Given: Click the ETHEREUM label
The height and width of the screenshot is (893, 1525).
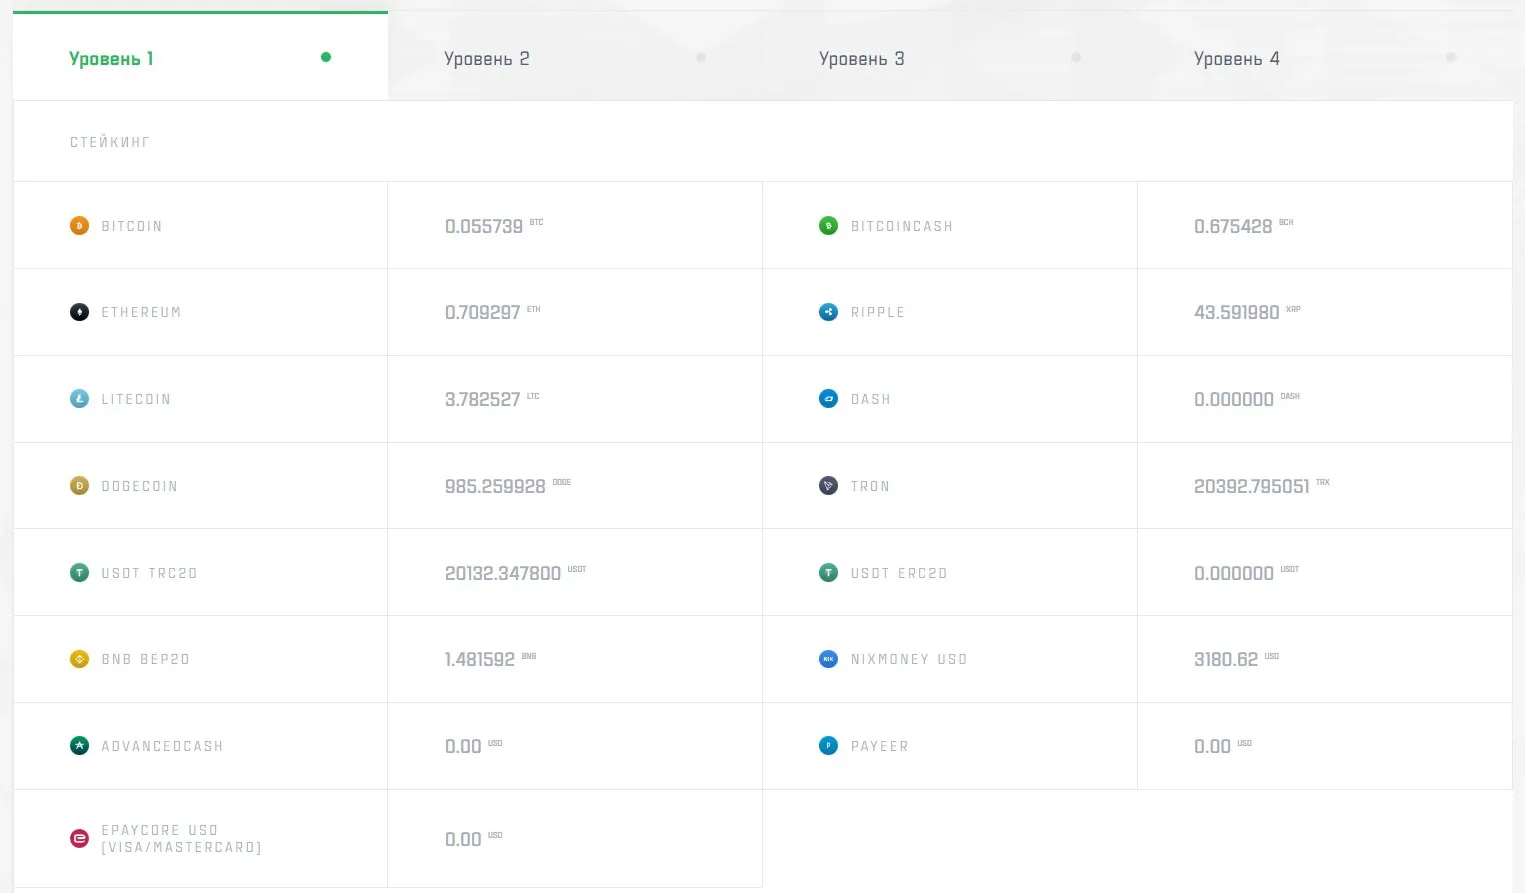Looking at the screenshot, I should coord(141,312).
